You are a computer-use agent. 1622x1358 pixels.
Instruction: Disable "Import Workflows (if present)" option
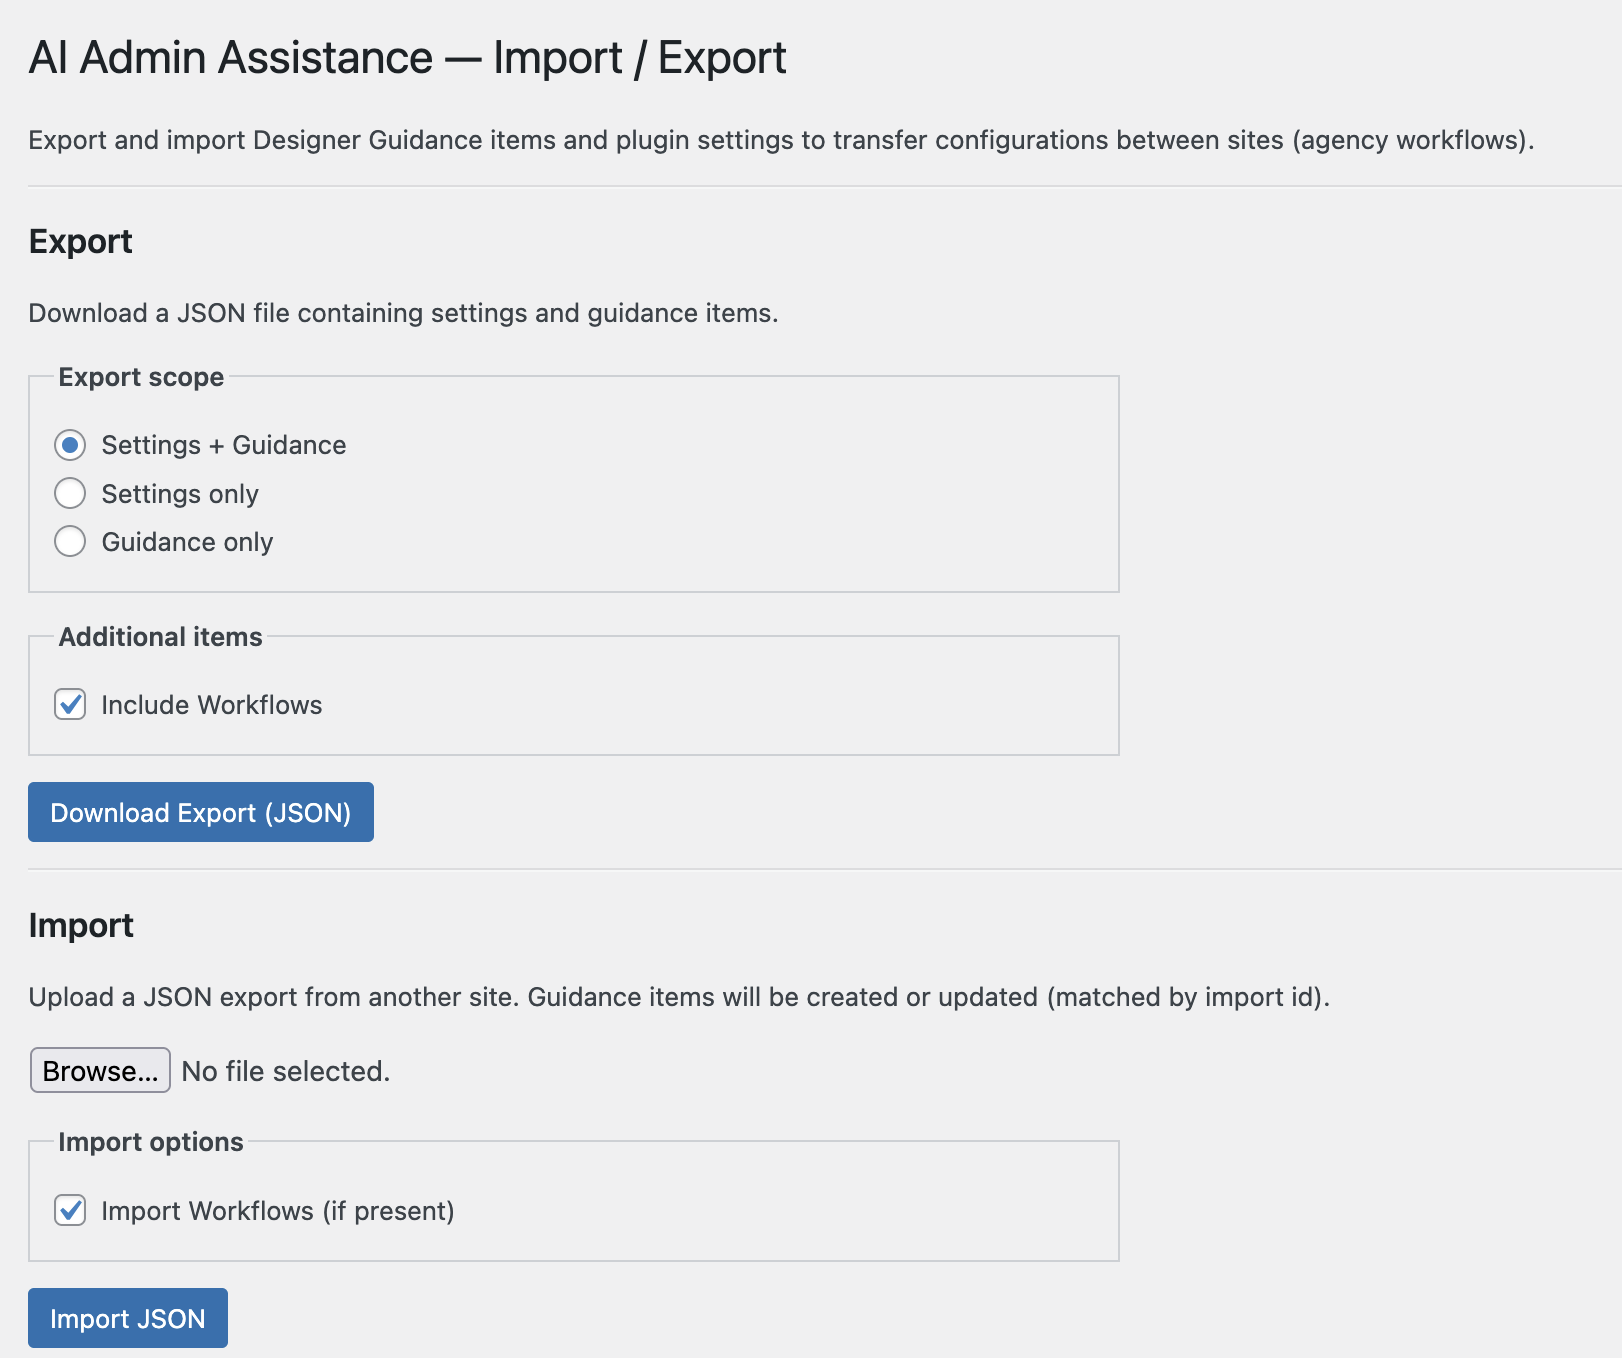point(70,1210)
